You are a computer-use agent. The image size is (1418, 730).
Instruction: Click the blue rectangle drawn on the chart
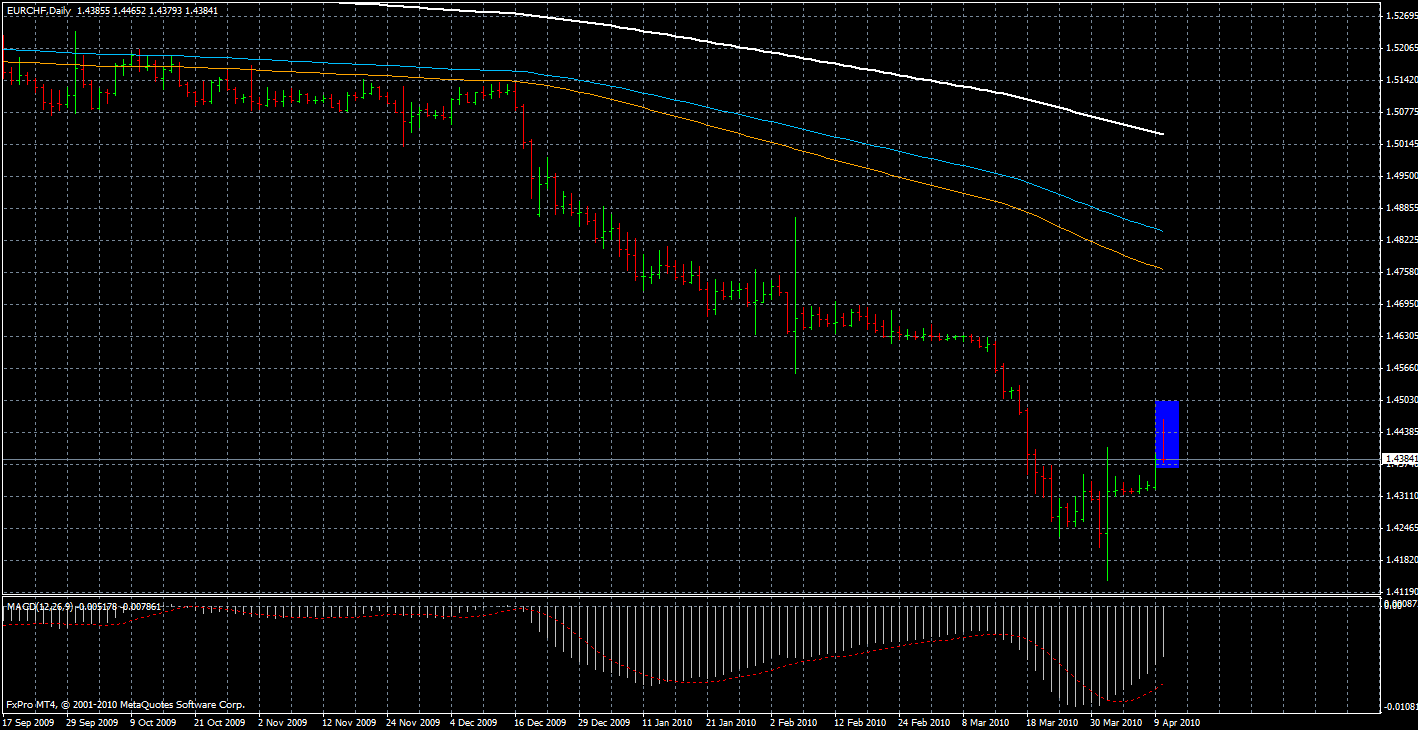[x=1167, y=434]
